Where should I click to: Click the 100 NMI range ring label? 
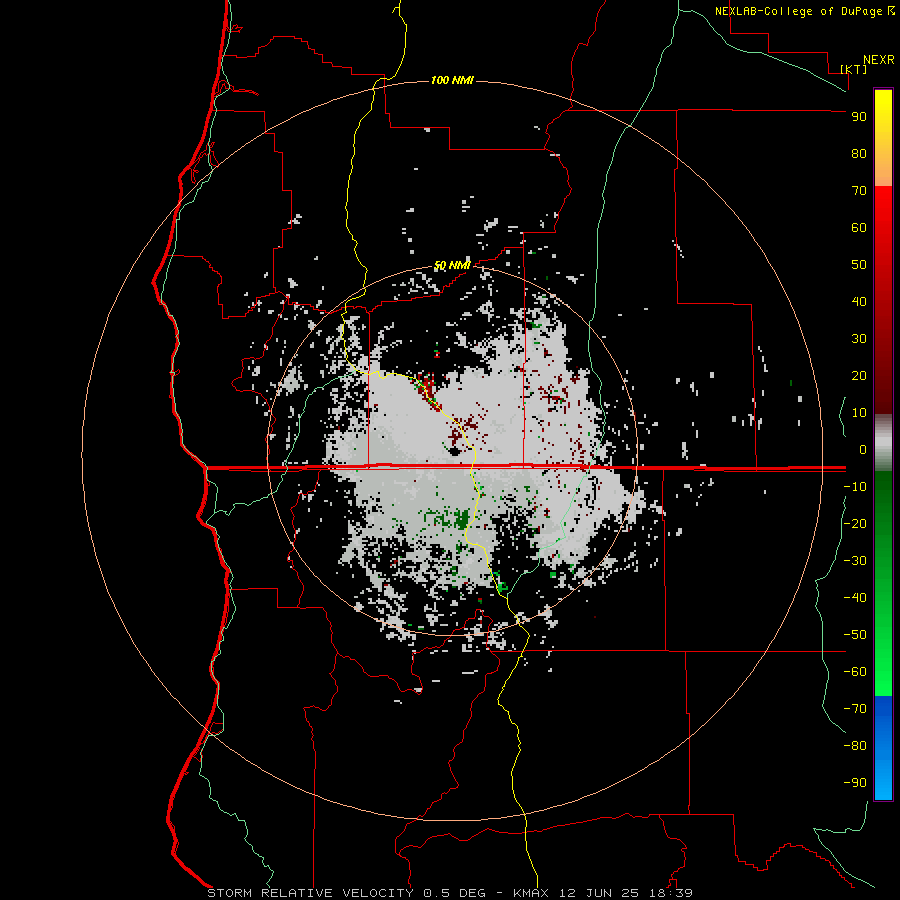click(x=452, y=80)
